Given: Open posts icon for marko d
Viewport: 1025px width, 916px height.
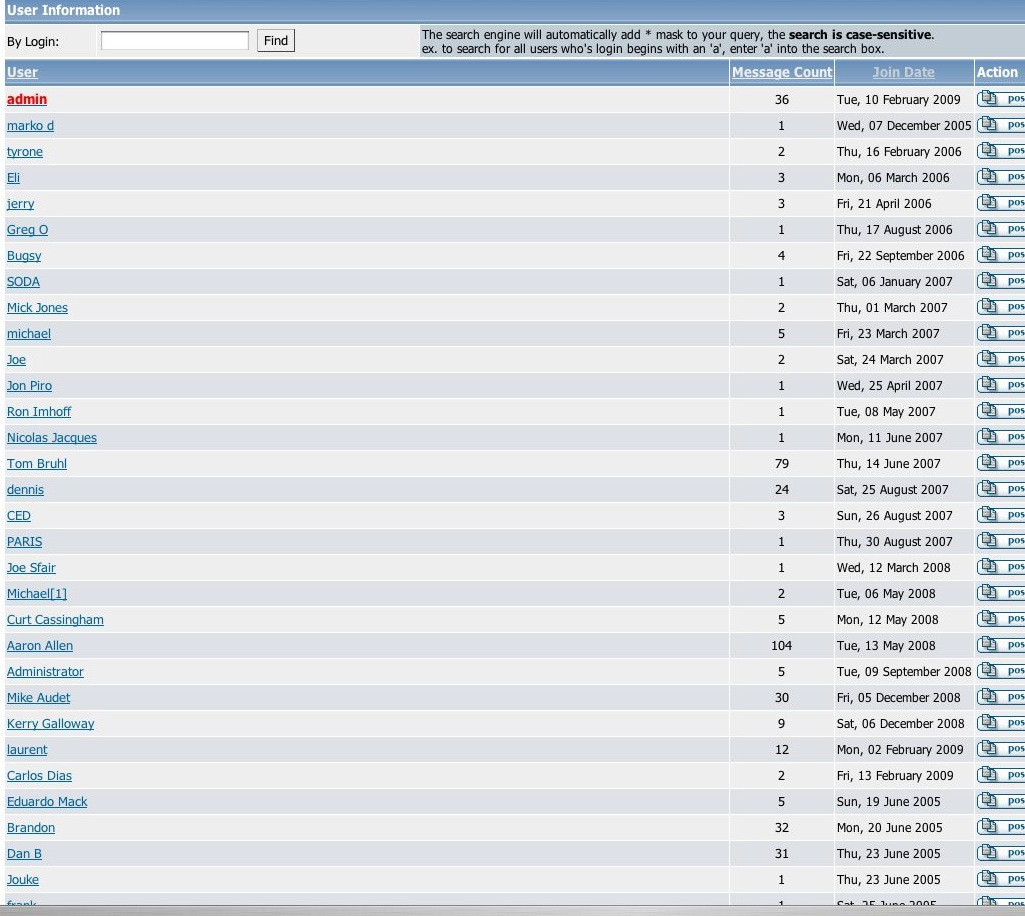Looking at the screenshot, I should pos(1001,125).
